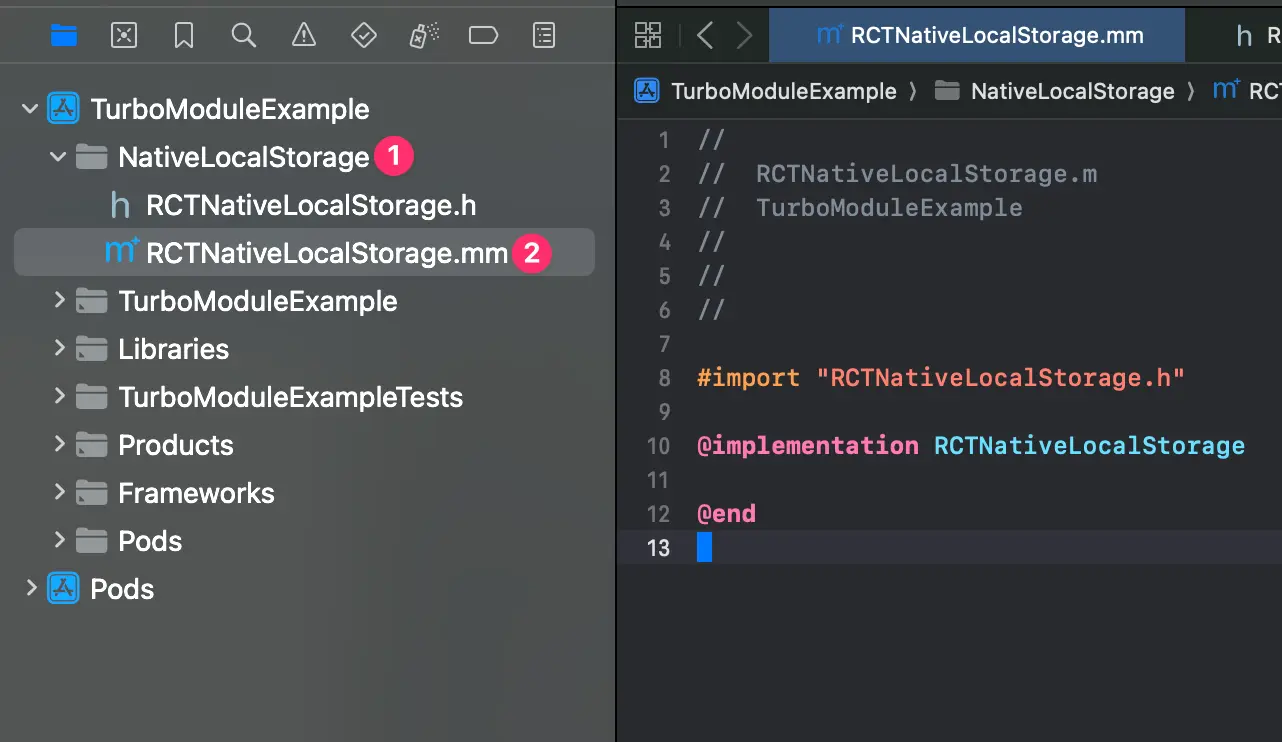Viewport: 1282px width, 742px height.
Task: Show the Issues navigator warning triangle
Action: [x=304, y=35]
